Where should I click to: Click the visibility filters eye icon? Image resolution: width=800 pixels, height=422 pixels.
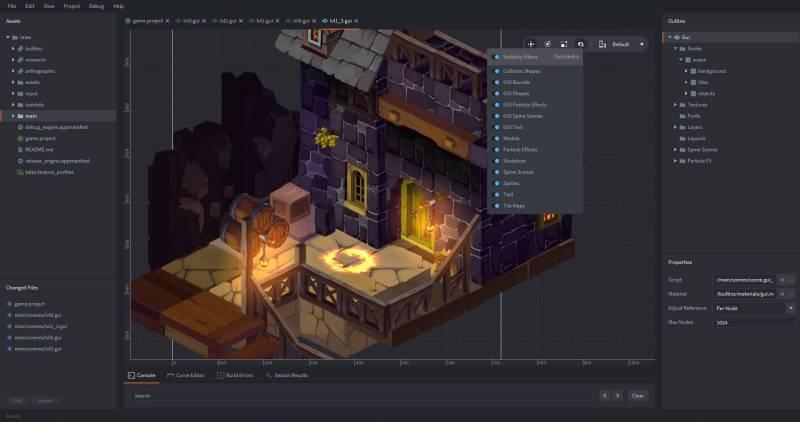581,44
